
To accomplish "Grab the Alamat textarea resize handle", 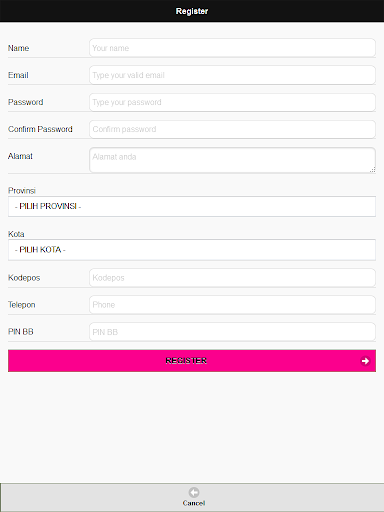I will pyautogui.click(x=372, y=170).
